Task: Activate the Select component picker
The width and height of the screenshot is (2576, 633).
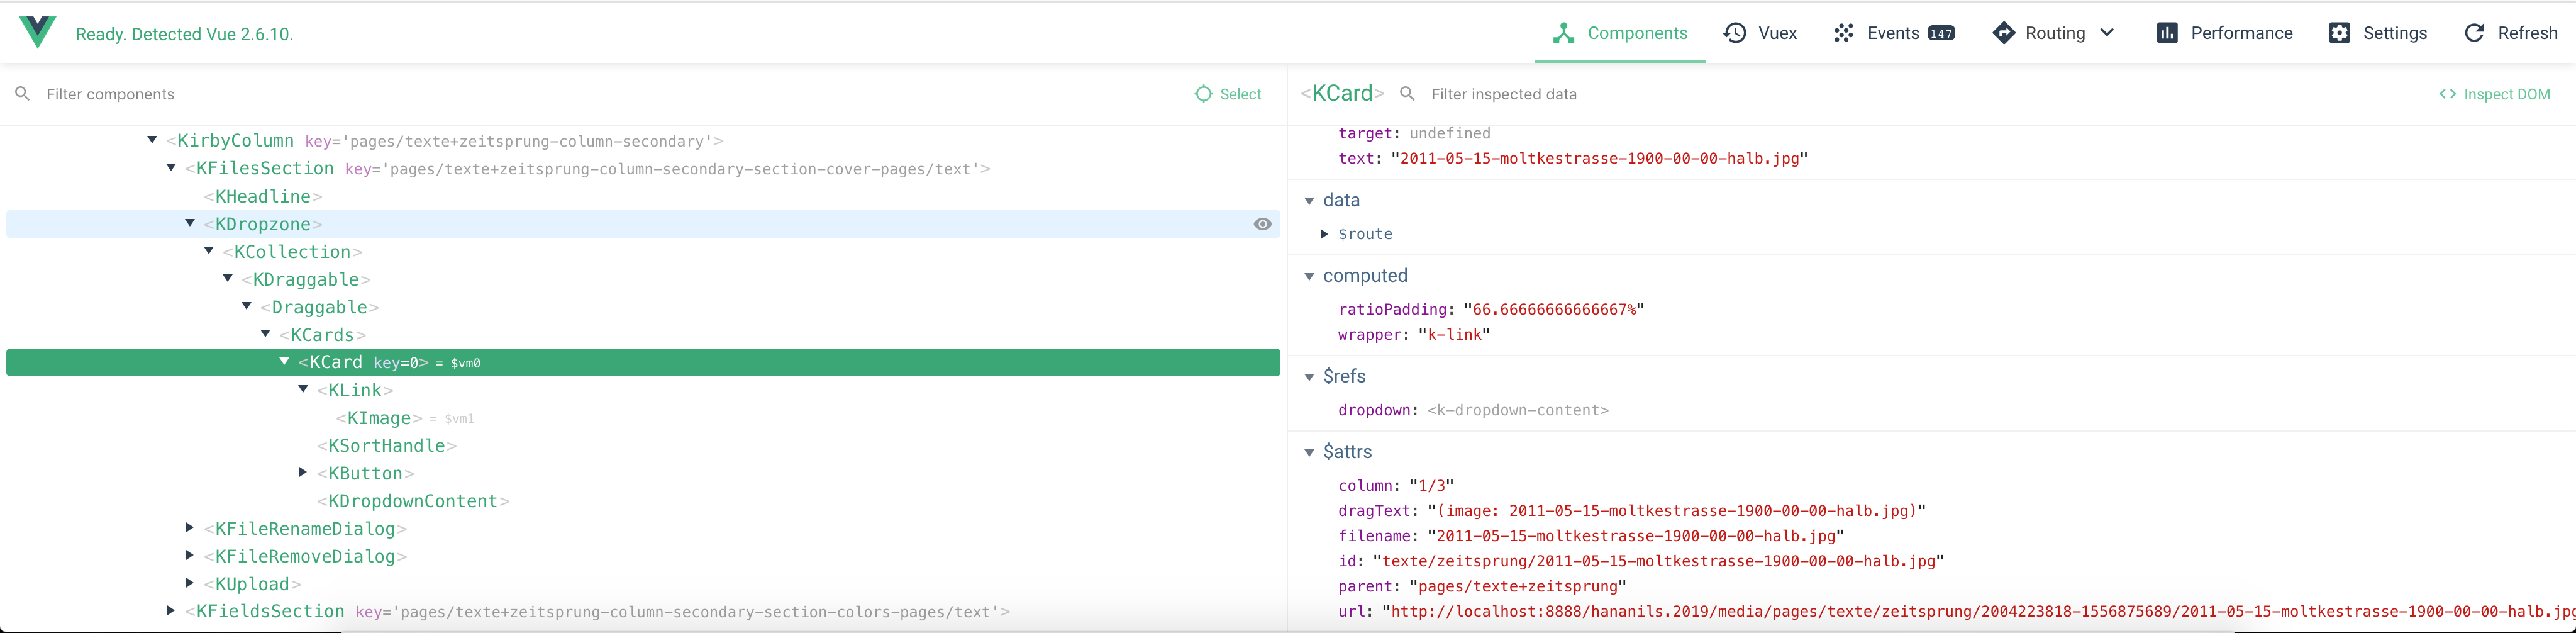Action: pos(1228,93)
